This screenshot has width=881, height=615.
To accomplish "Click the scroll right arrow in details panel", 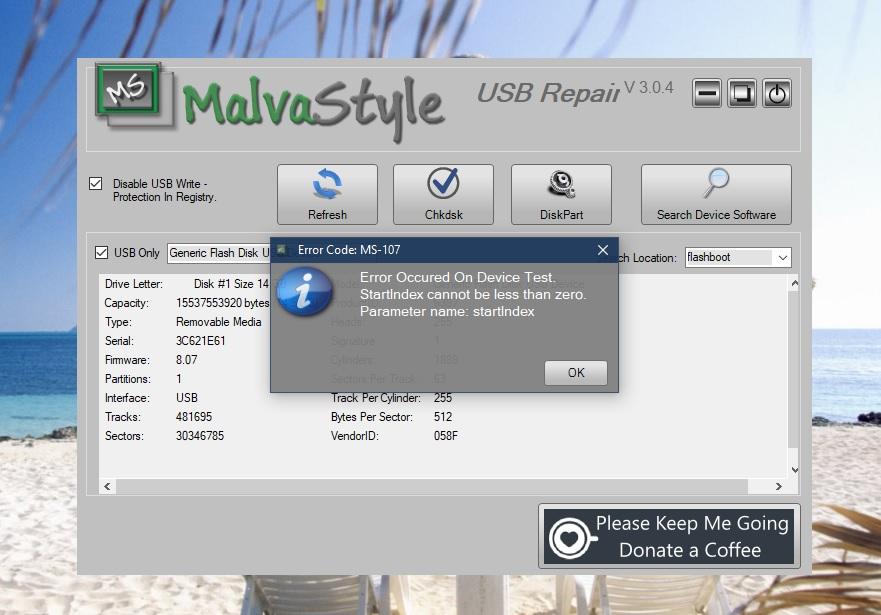I will tap(779, 486).
